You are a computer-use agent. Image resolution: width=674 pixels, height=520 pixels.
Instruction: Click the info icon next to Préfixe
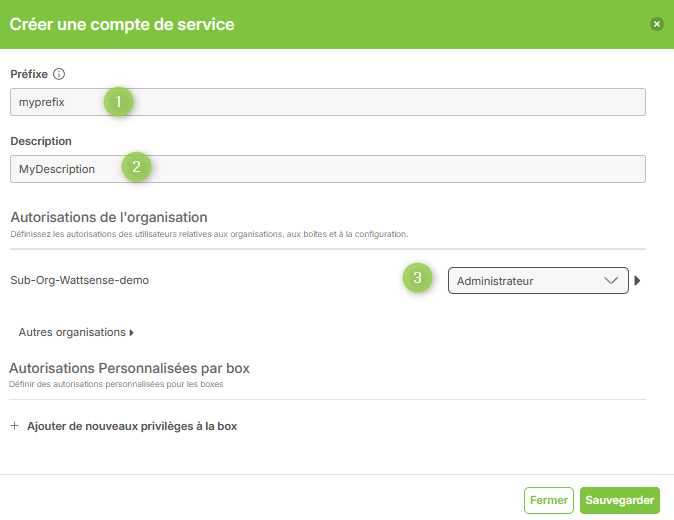point(59,74)
